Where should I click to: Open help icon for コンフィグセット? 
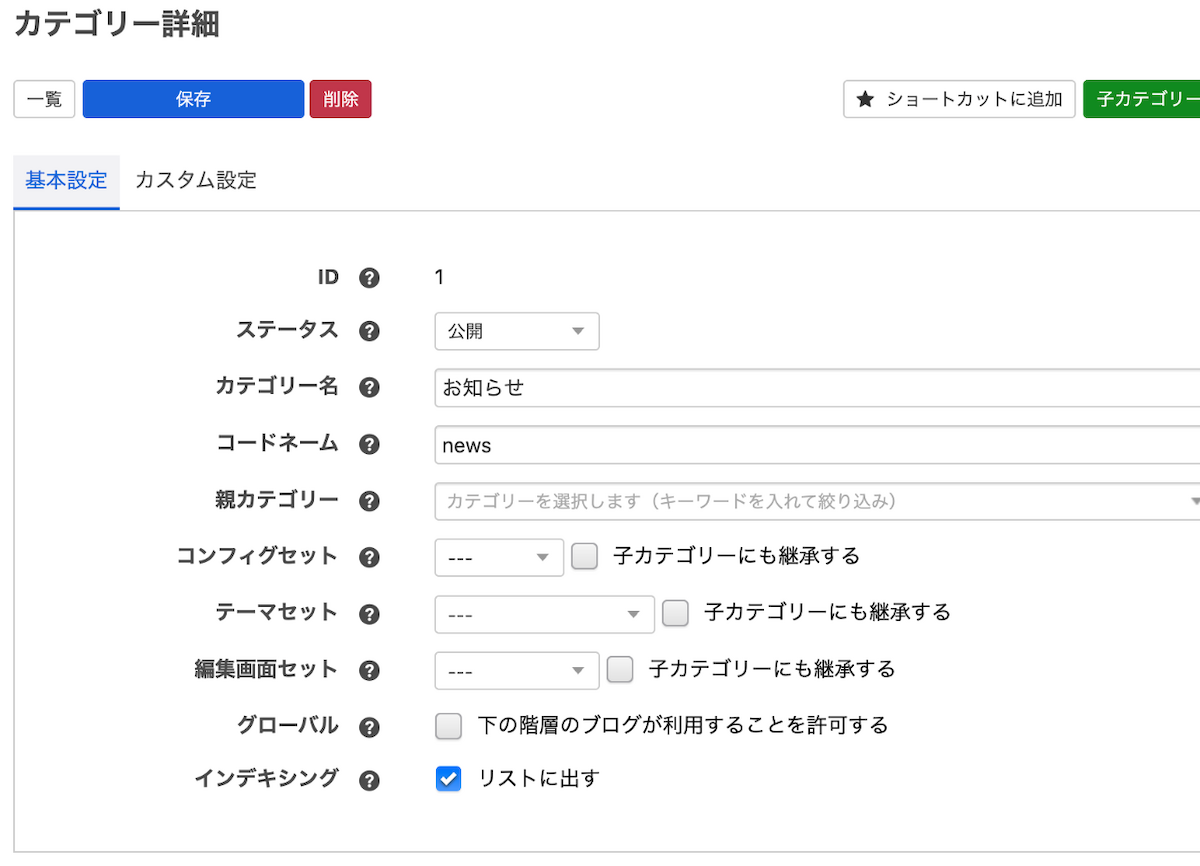369,557
